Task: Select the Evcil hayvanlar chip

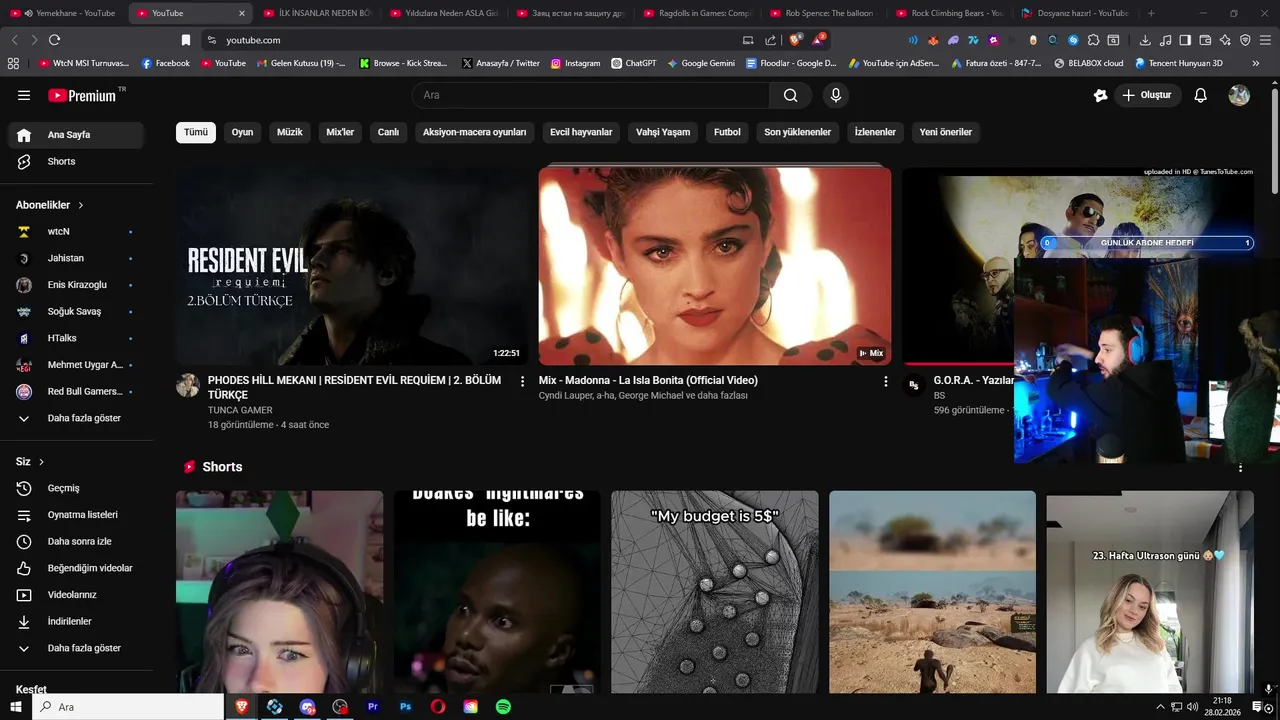Action: 581,132
